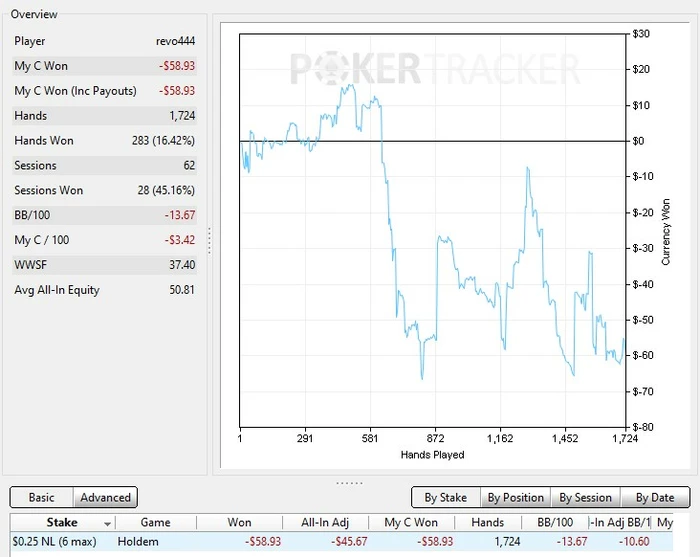Sort table by Hands column header
Image resolution: width=700 pixels, height=557 pixels.
click(488, 522)
